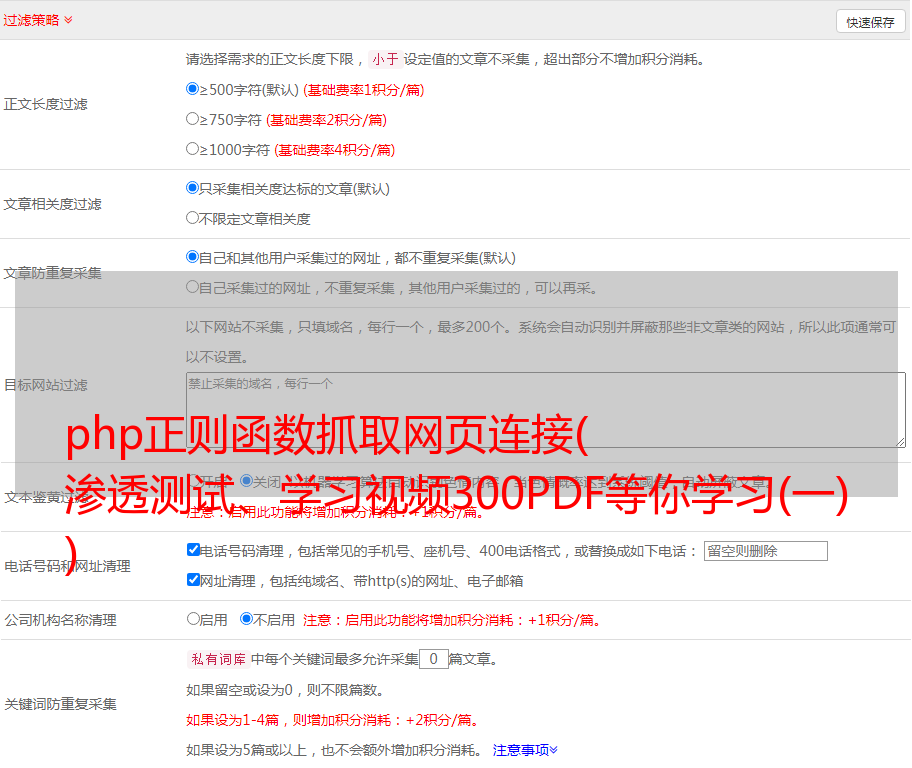Click the 关键词防重复采集 row label
The height and width of the screenshot is (768, 912).
(60, 705)
